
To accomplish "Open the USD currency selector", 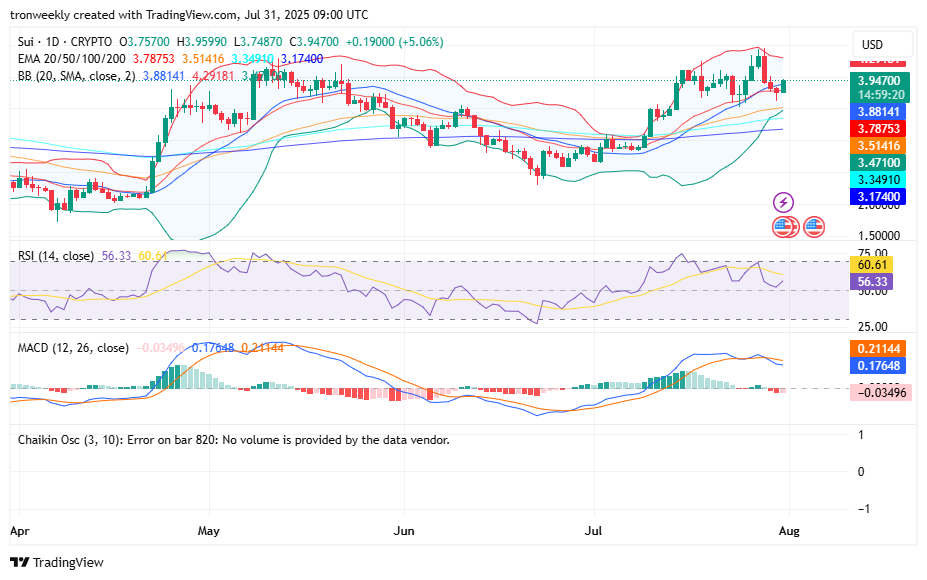I will pyautogui.click(x=875, y=44).
